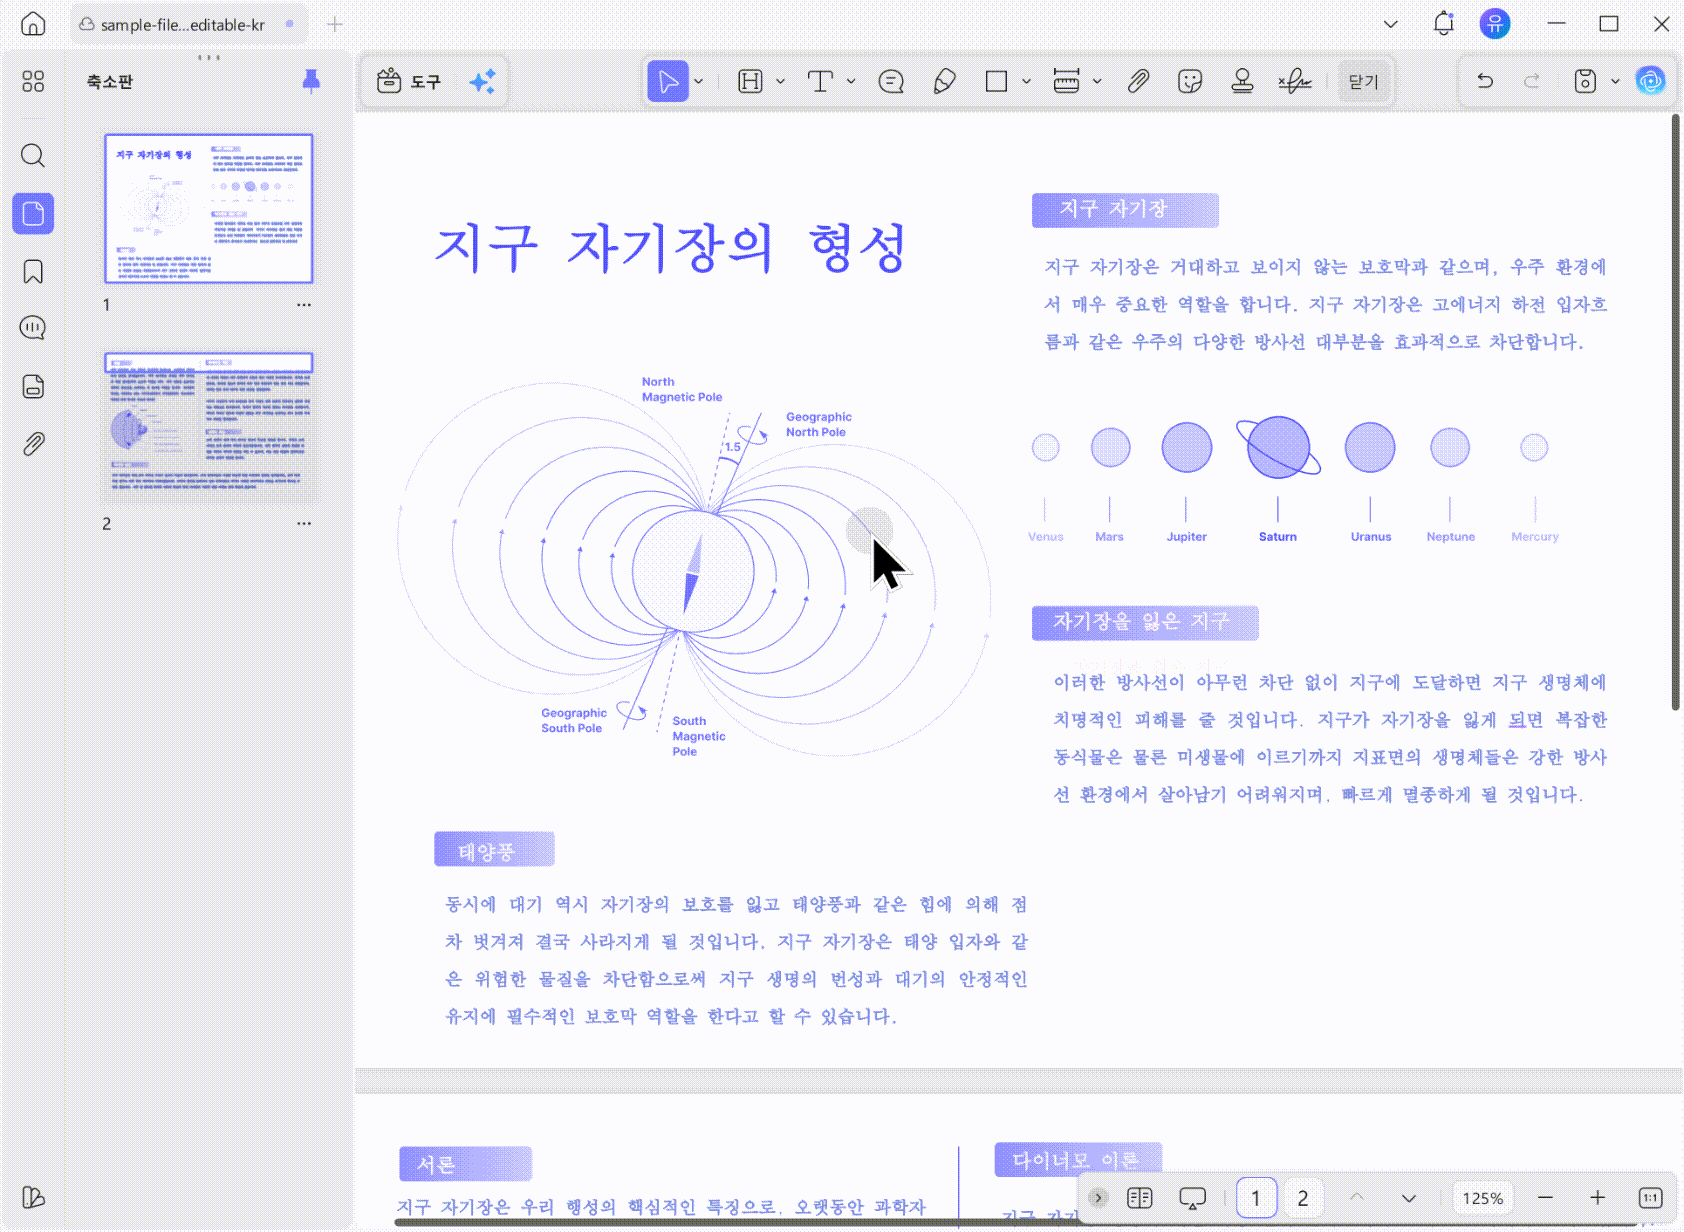The image size is (1684, 1232).
Task: Go to previous page arrow
Action: [1357, 1198]
